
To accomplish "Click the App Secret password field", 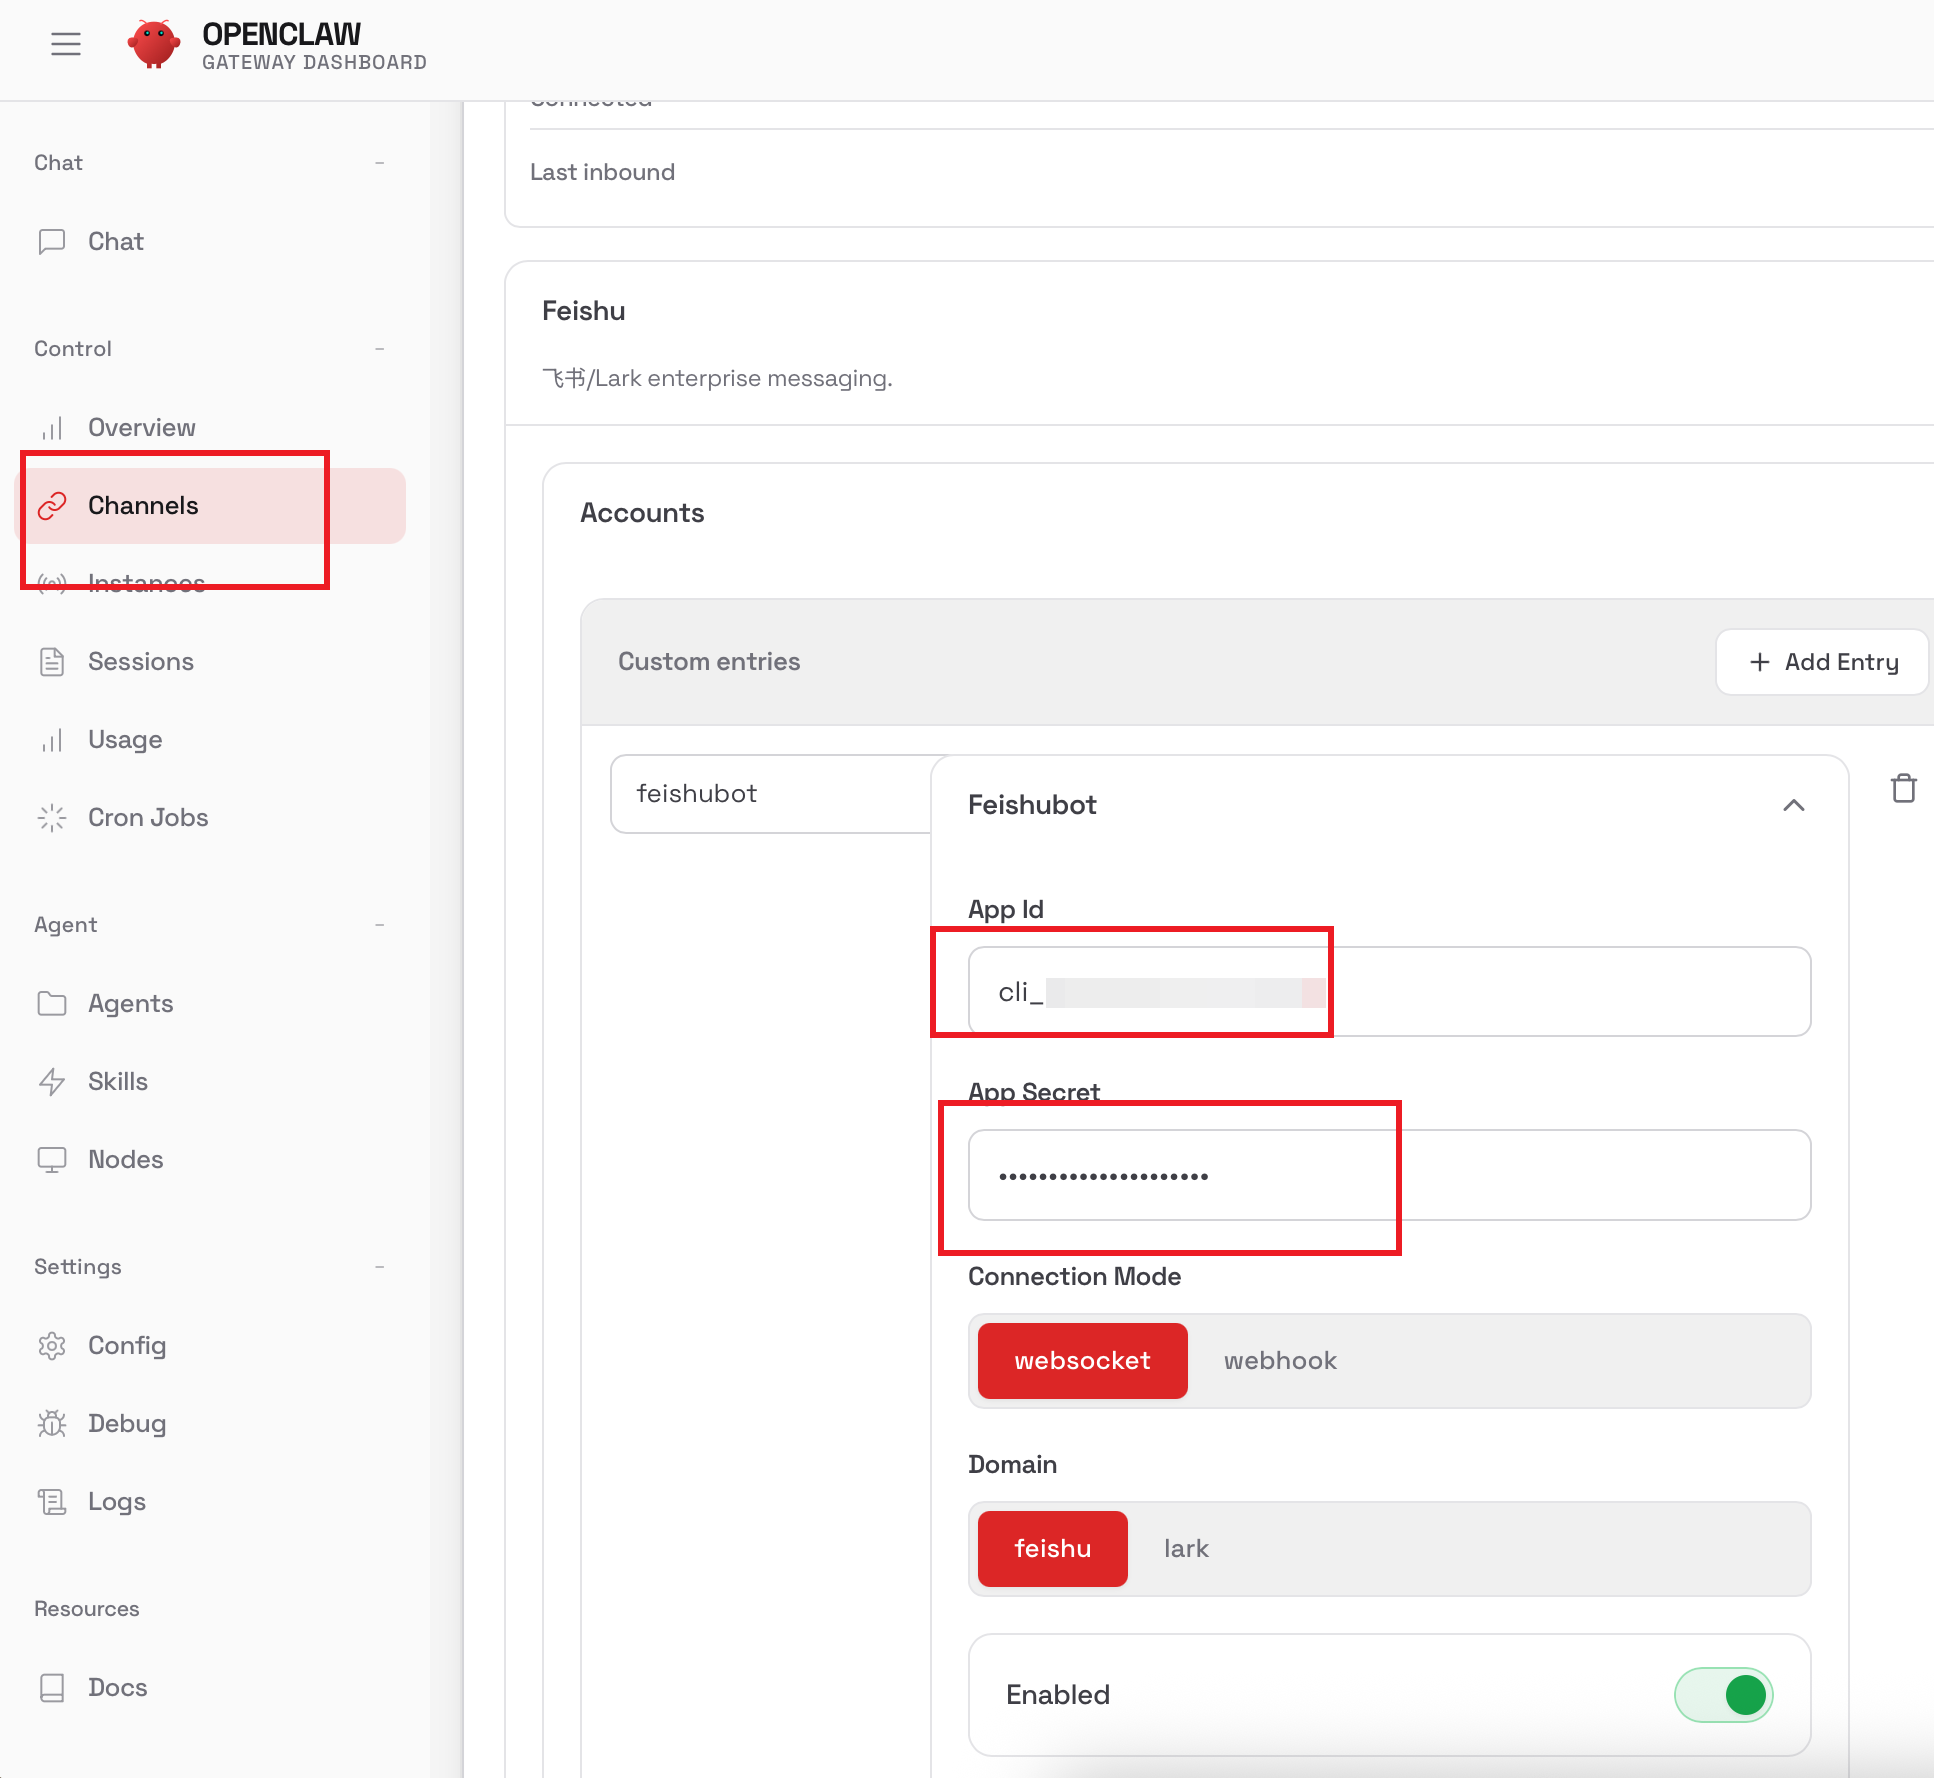I will (1388, 1175).
